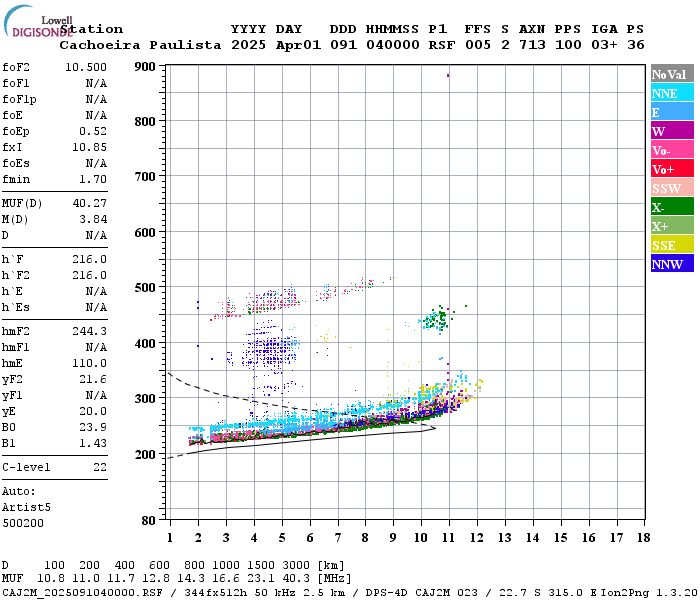700x600 pixels.
Task: Click the year value '2025' in header
Action: pyautogui.click(x=249, y=45)
